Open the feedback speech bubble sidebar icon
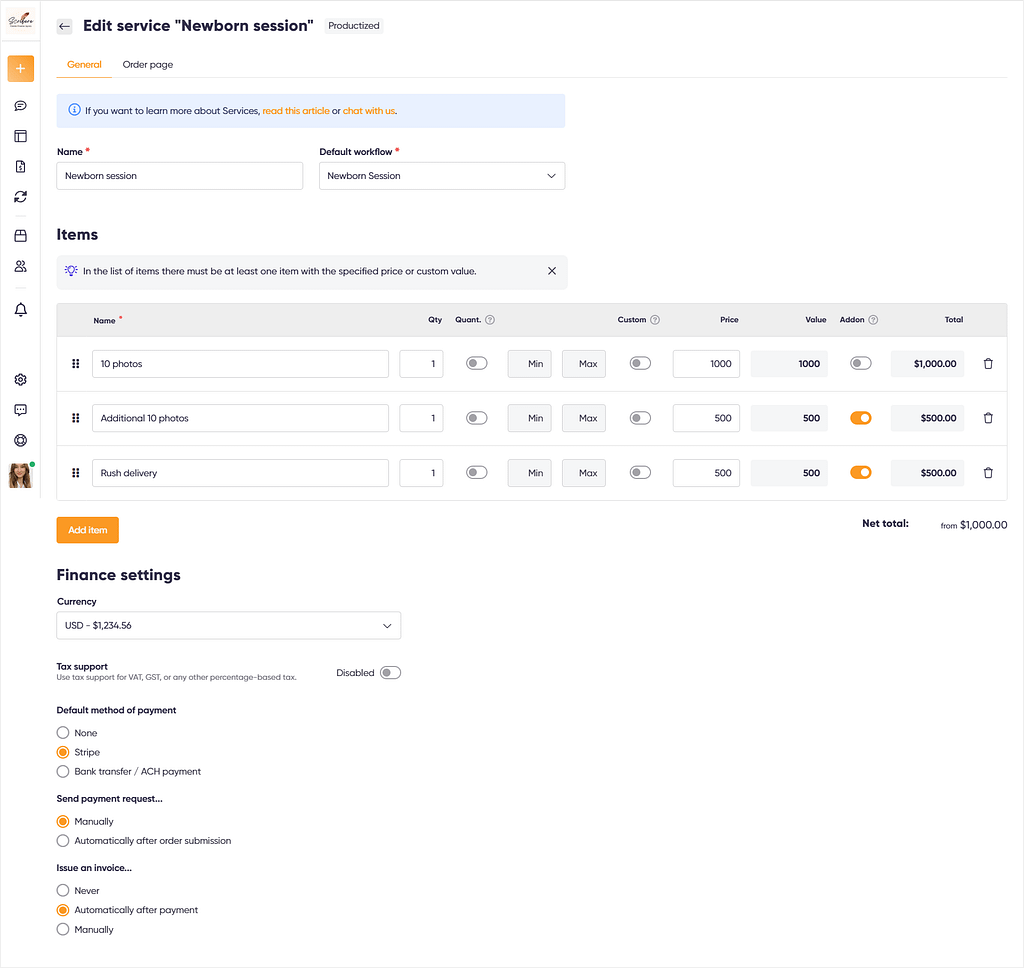1024x968 pixels. [20, 410]
